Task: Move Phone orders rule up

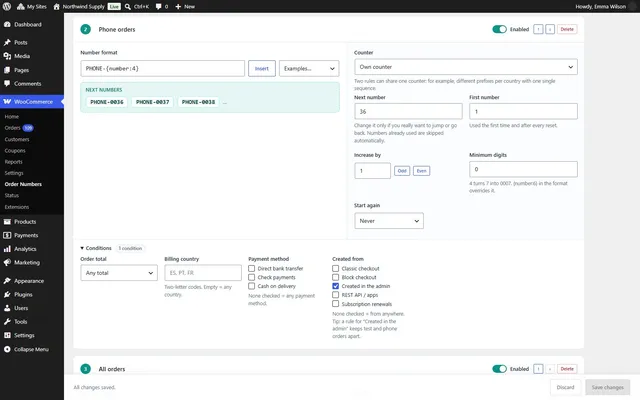Action: point(538,29)
